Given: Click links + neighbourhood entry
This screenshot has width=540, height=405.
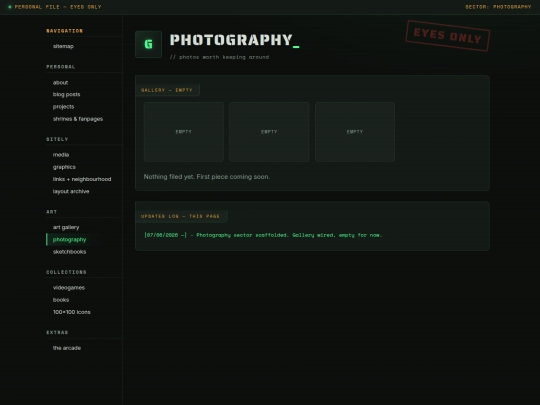Looking at the screenshot, I should (82, 179).
